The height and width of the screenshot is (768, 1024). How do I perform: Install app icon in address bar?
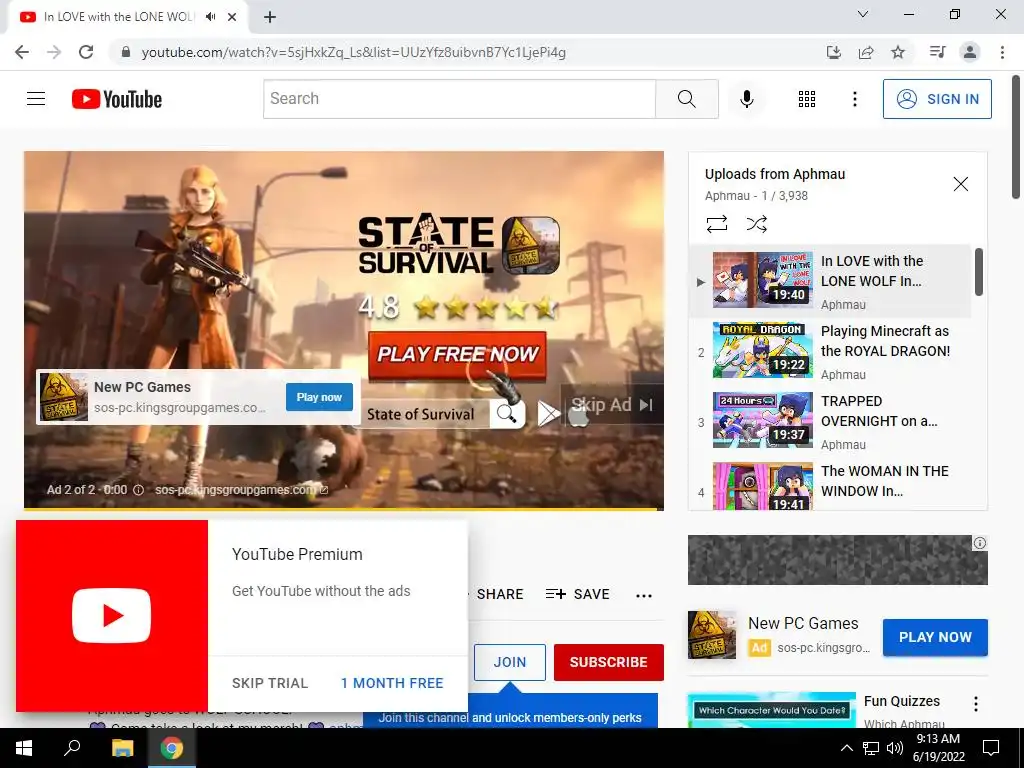coord(833,52)
